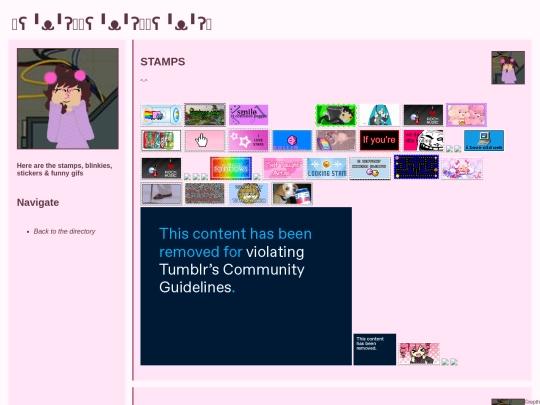Click the rock music stamp above walking legs stamp
Screen dimensions: 540x405
point(161,168)
